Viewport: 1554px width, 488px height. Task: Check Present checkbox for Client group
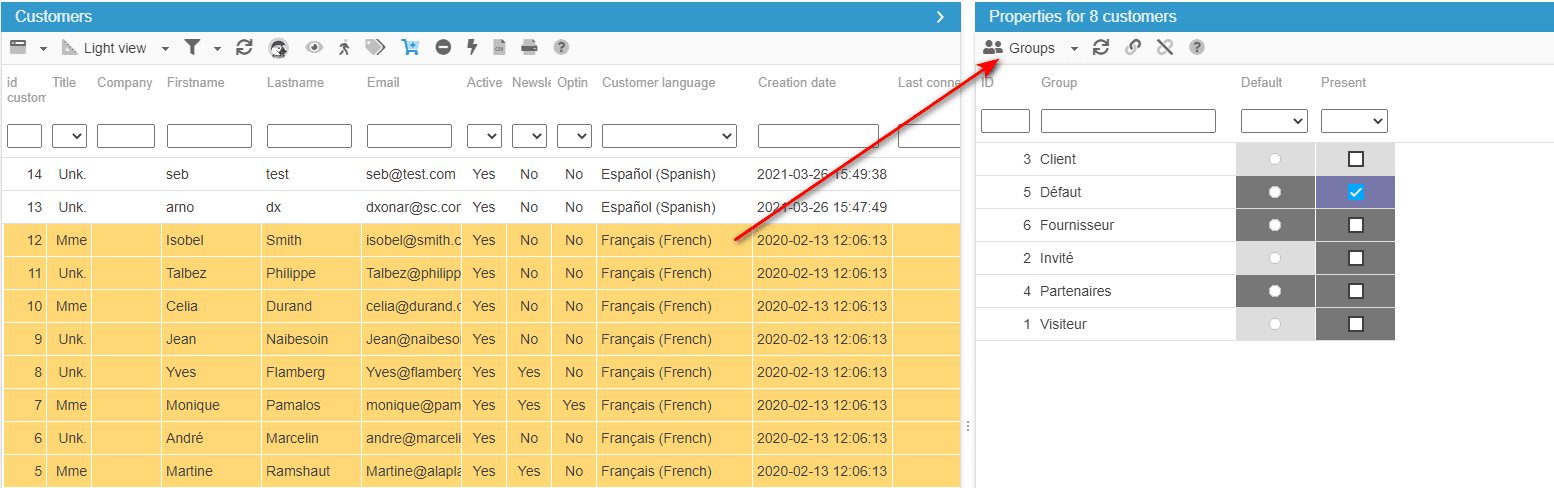click(1355, 159)
